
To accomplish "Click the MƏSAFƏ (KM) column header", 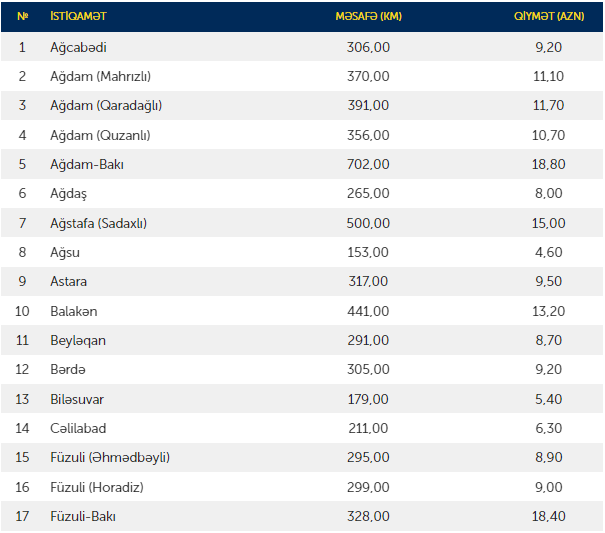I will [368, 17].
